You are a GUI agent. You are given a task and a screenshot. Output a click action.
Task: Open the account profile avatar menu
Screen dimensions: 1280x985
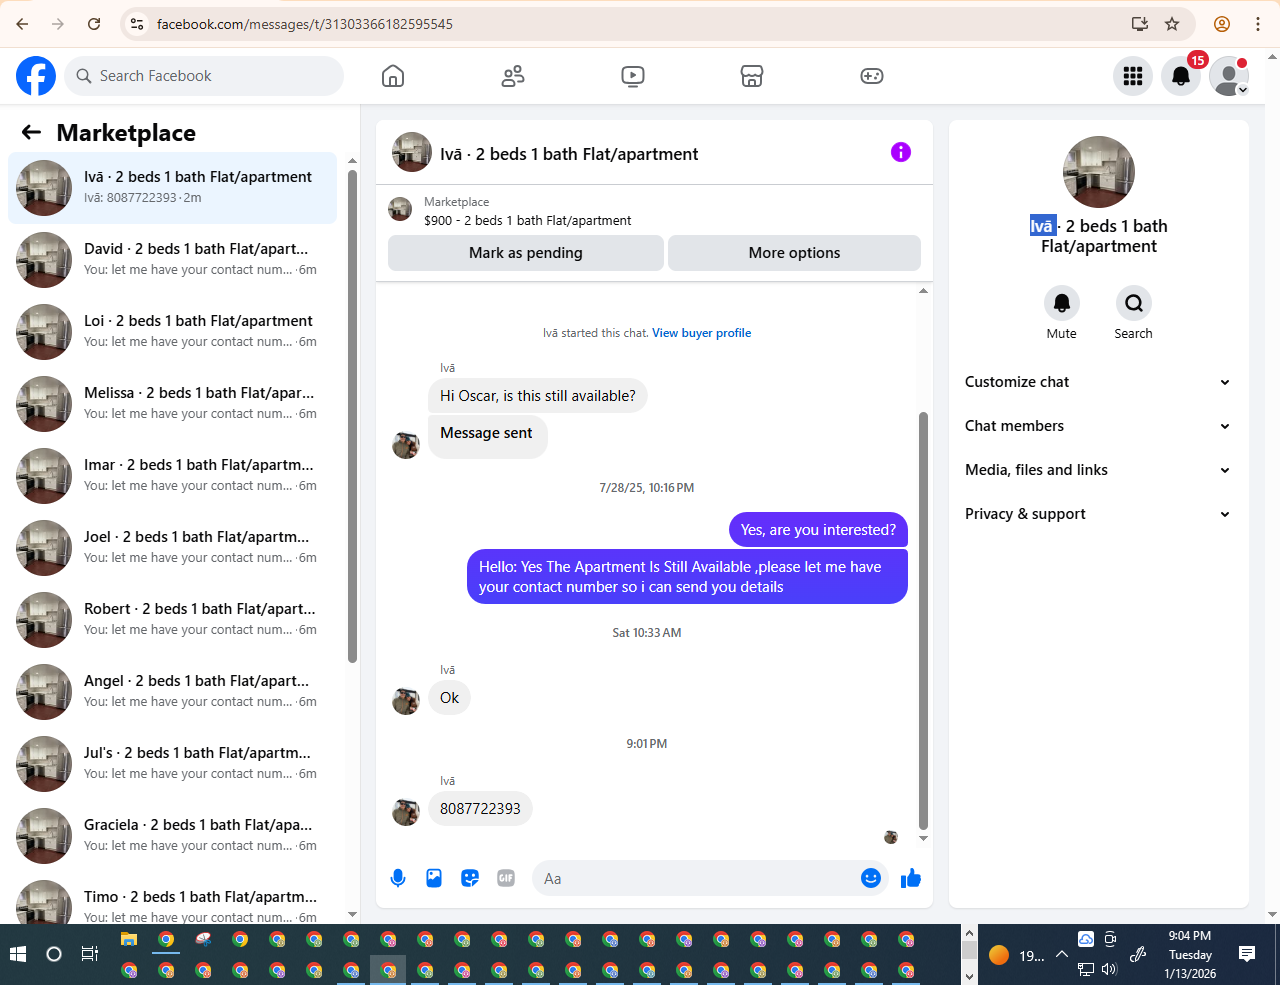click(x=1229, y=76)
